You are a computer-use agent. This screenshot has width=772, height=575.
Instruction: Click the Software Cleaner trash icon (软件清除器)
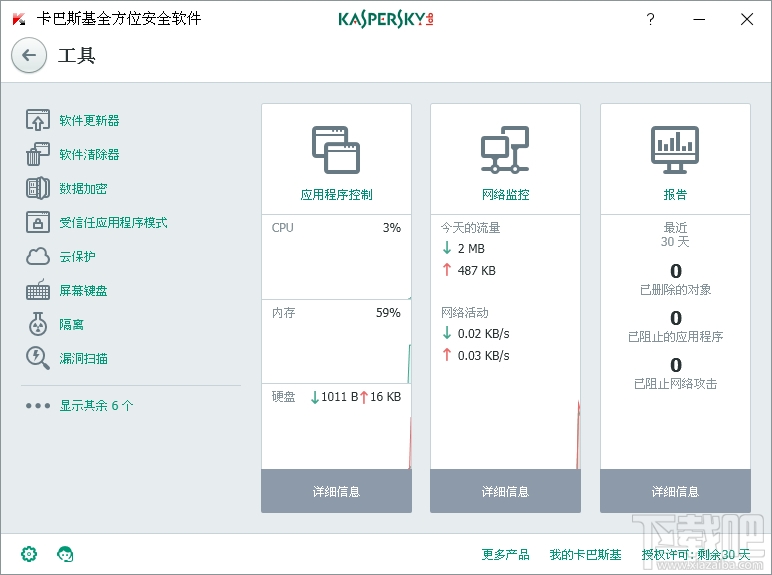click(x=38, y=154)
